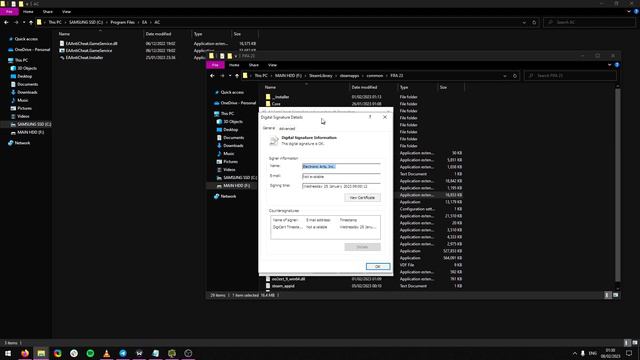The height and width of the screenshot is (360, 640).
Task: Close the Digital Signature Details dialog
Action: (x=384, y=117)
